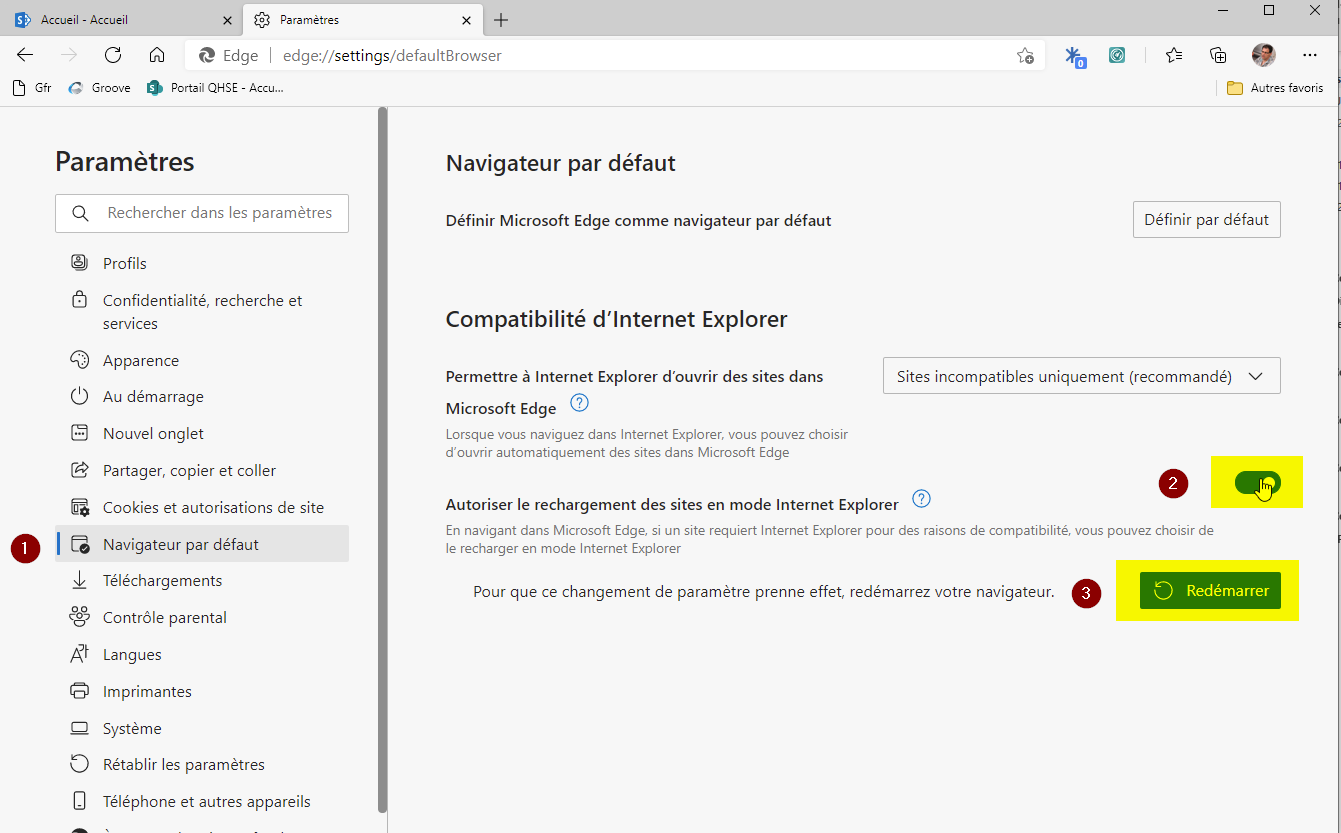This screenshot has height=833, width=1341.
Task: Go back with the browser back arrow
Action: pyautogui.click(x=25, y=55)
